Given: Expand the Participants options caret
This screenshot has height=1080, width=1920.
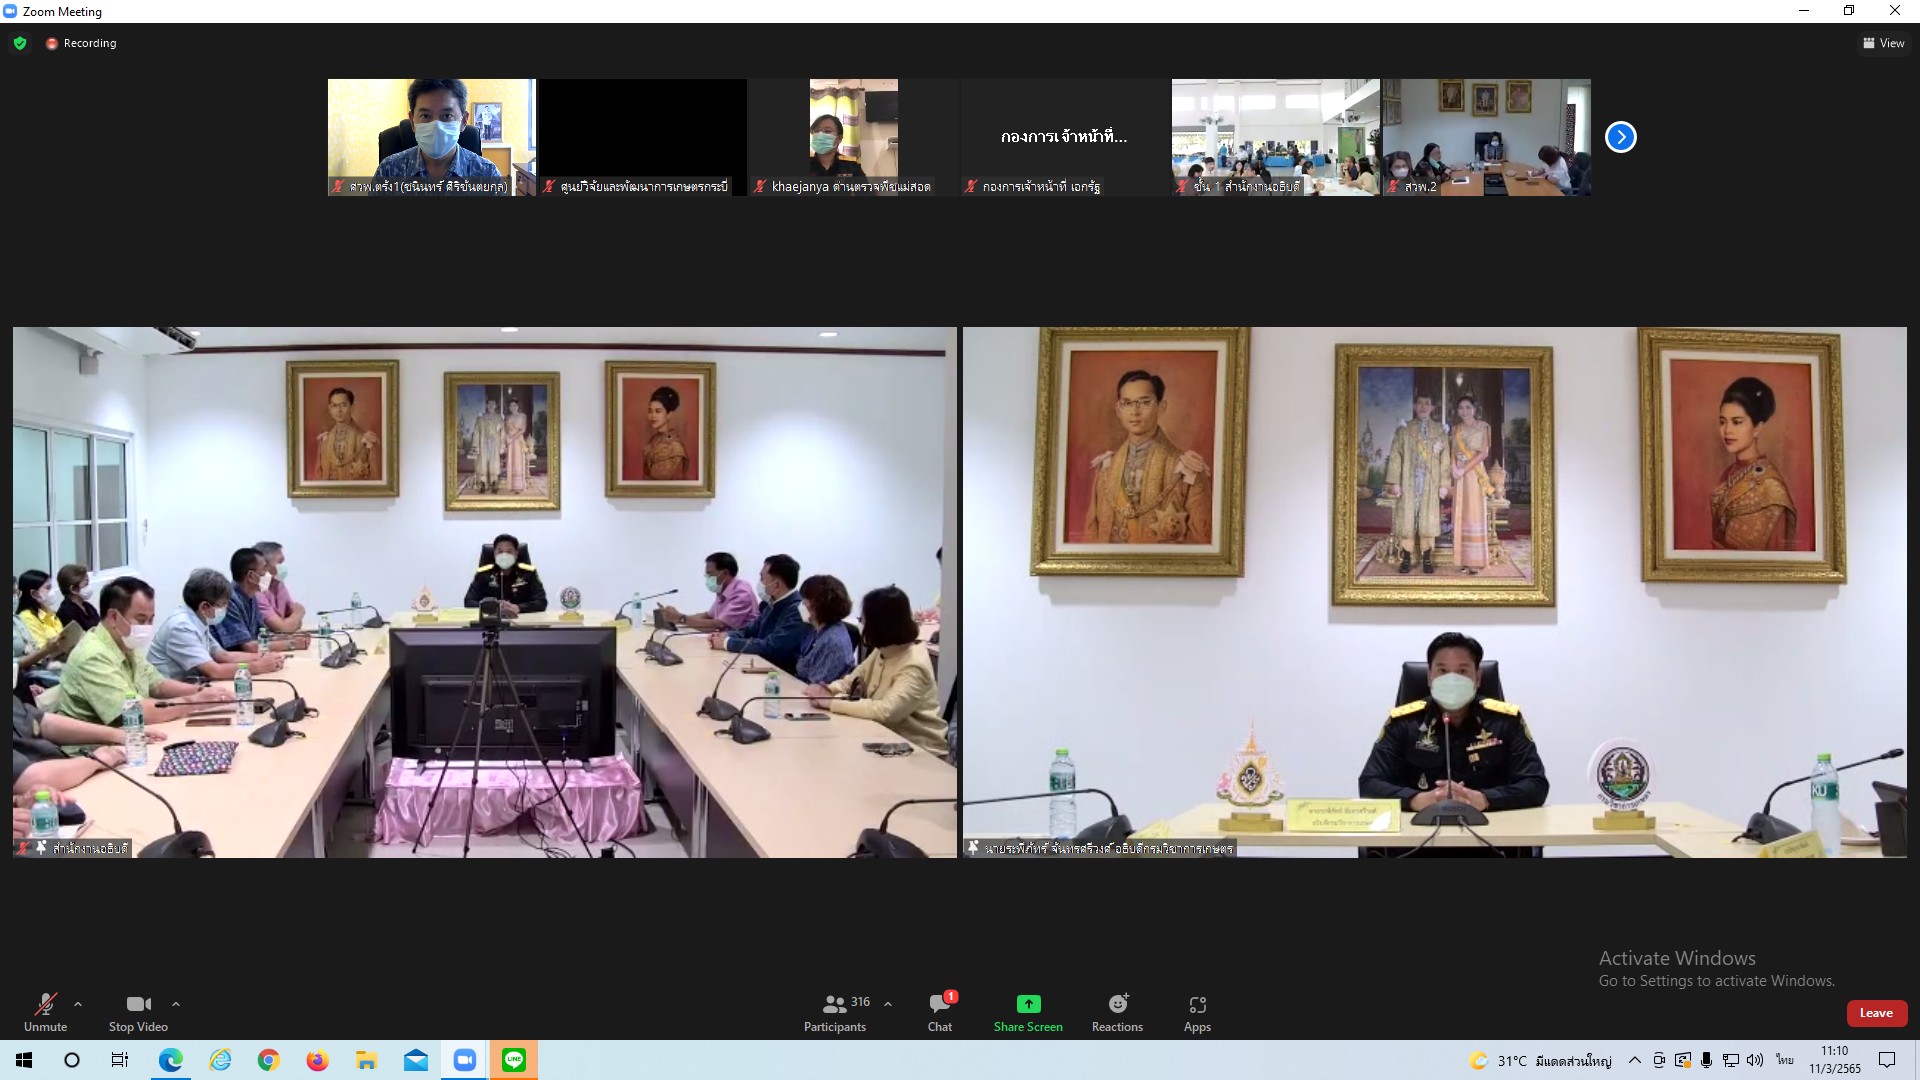Looking at the screenshot, I should 888,1004.
